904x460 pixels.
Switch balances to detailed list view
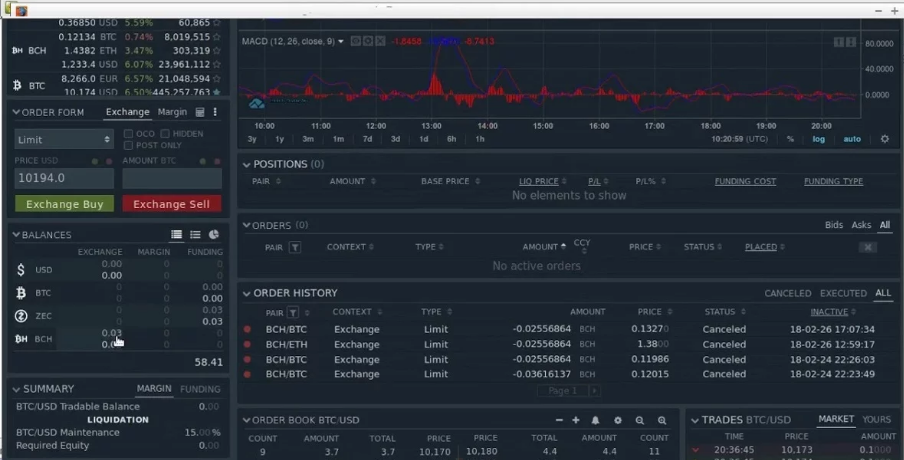click(176, 234)
